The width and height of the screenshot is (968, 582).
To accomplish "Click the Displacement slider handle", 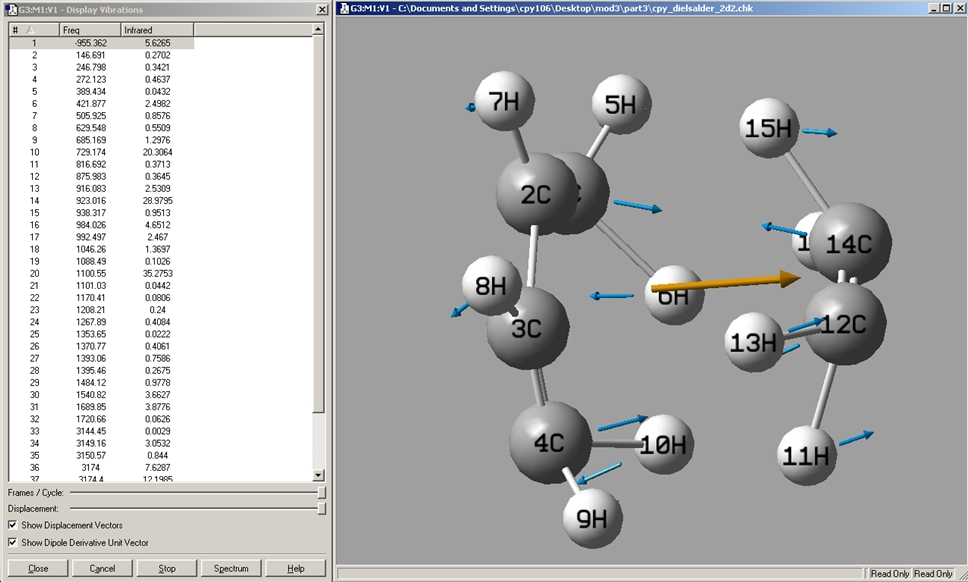I will click(x=321, y=509).
